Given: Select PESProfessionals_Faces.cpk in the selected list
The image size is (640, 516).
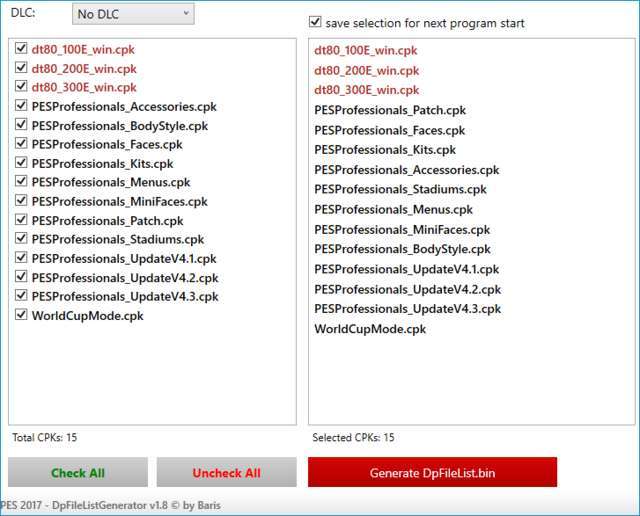Looking at the screenshot, I should point(389,130).
